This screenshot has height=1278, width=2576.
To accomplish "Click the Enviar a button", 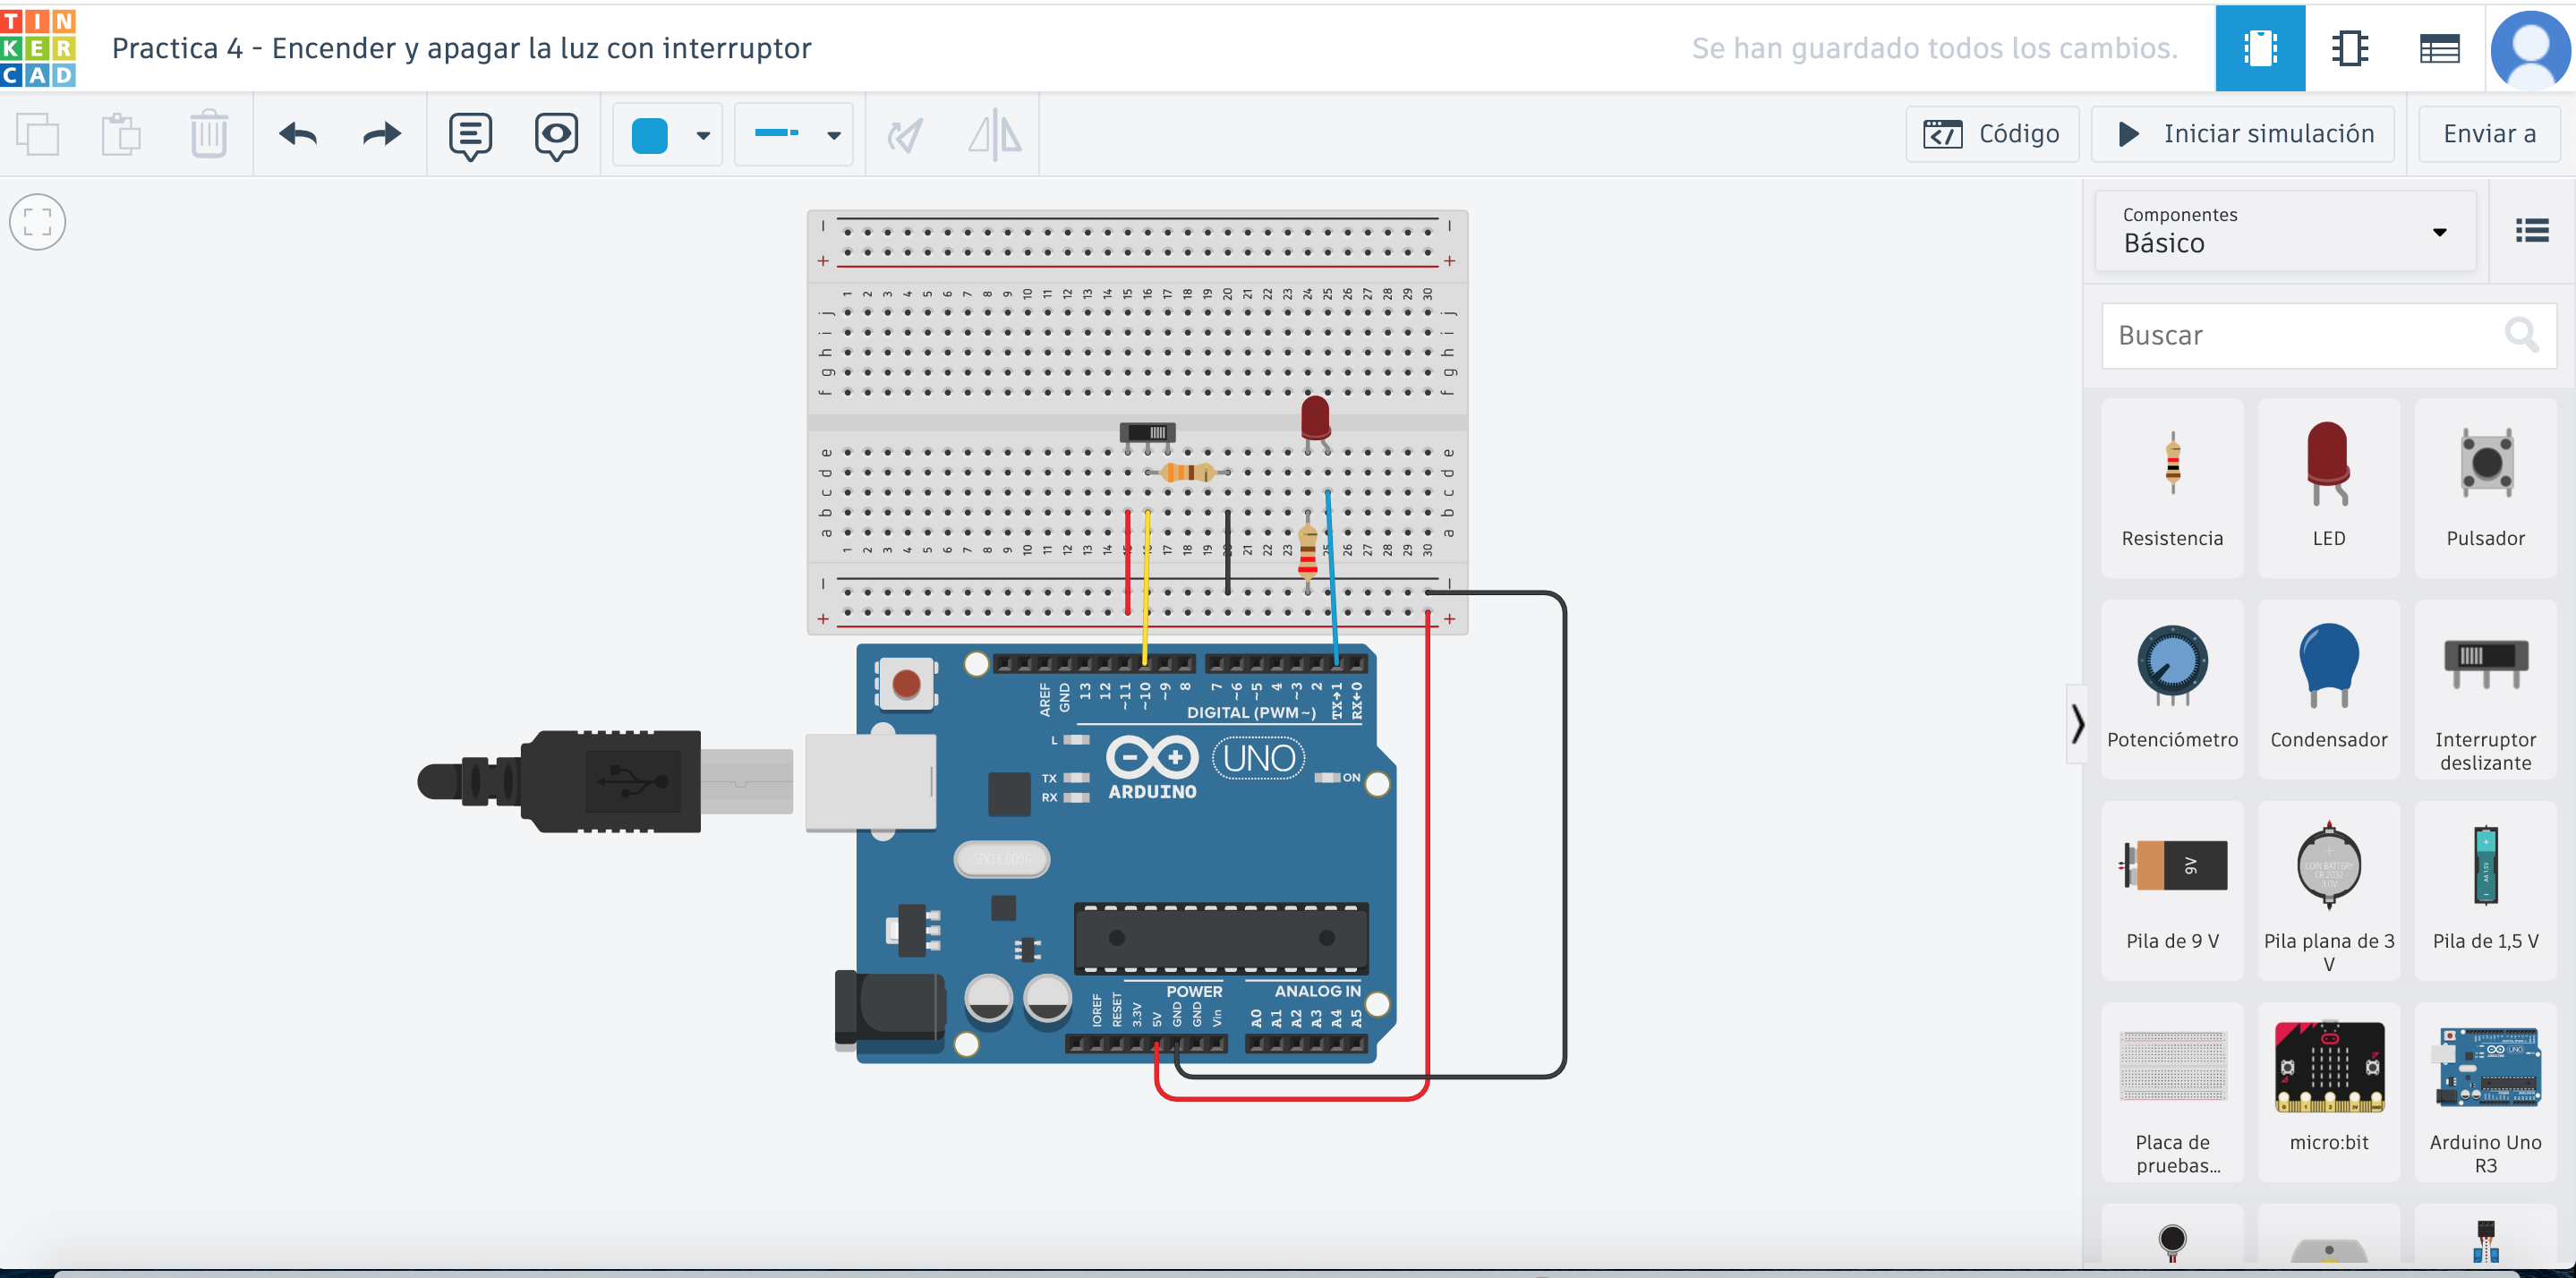I will (x=2488, y=134).
